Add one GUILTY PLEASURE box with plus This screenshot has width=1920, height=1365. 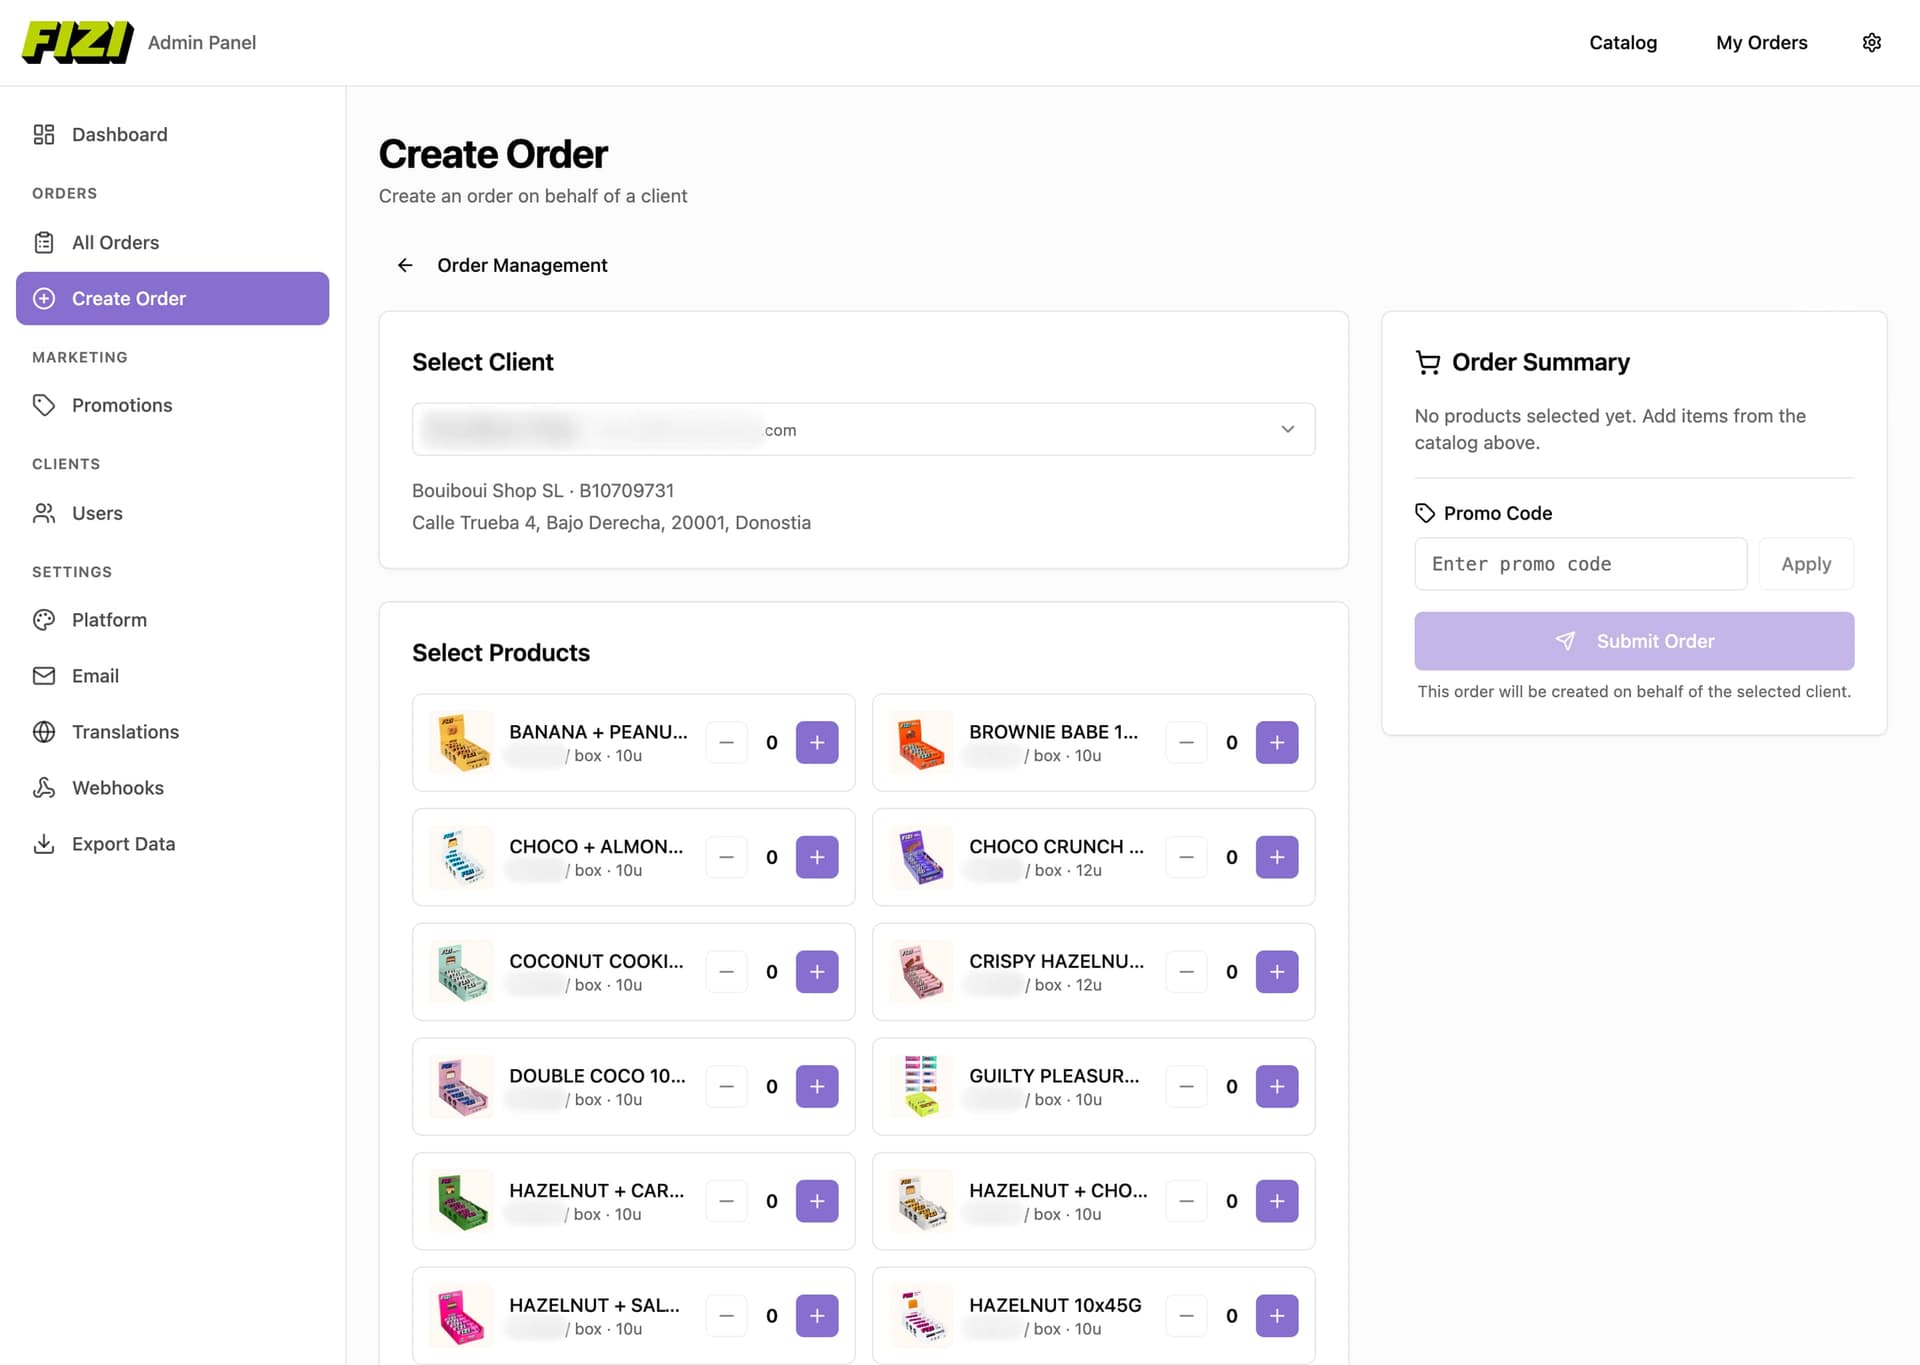(1277, 1086)
